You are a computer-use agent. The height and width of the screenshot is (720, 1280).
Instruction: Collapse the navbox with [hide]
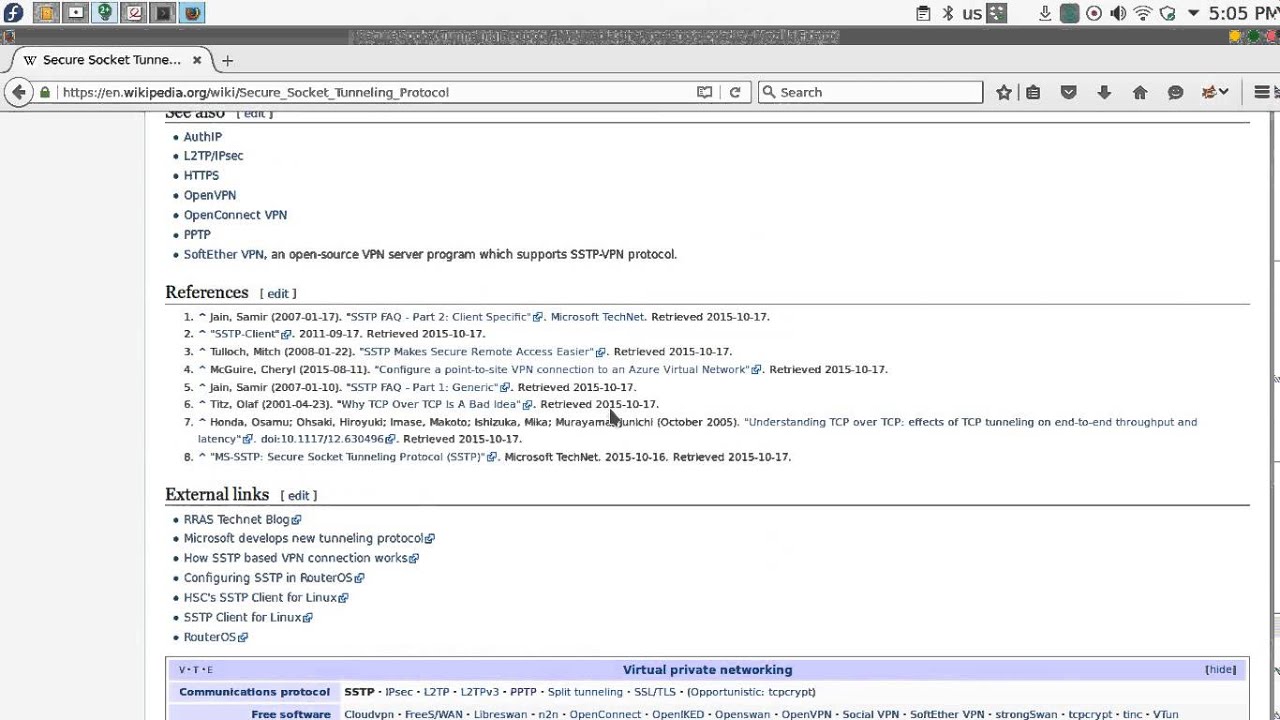click(x=1220, y=670)
